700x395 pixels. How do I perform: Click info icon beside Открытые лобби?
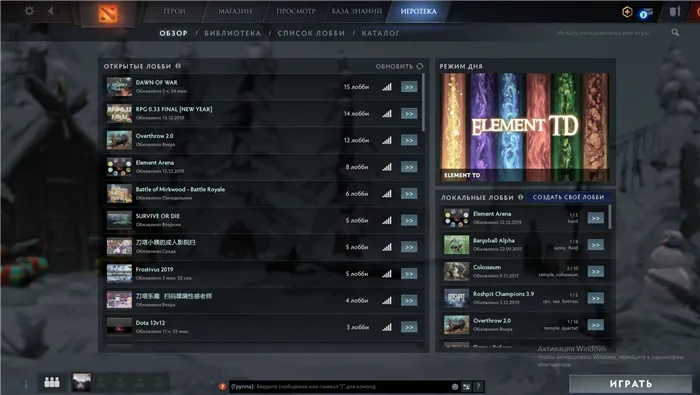pyautogui.click(x=178, y=66)
